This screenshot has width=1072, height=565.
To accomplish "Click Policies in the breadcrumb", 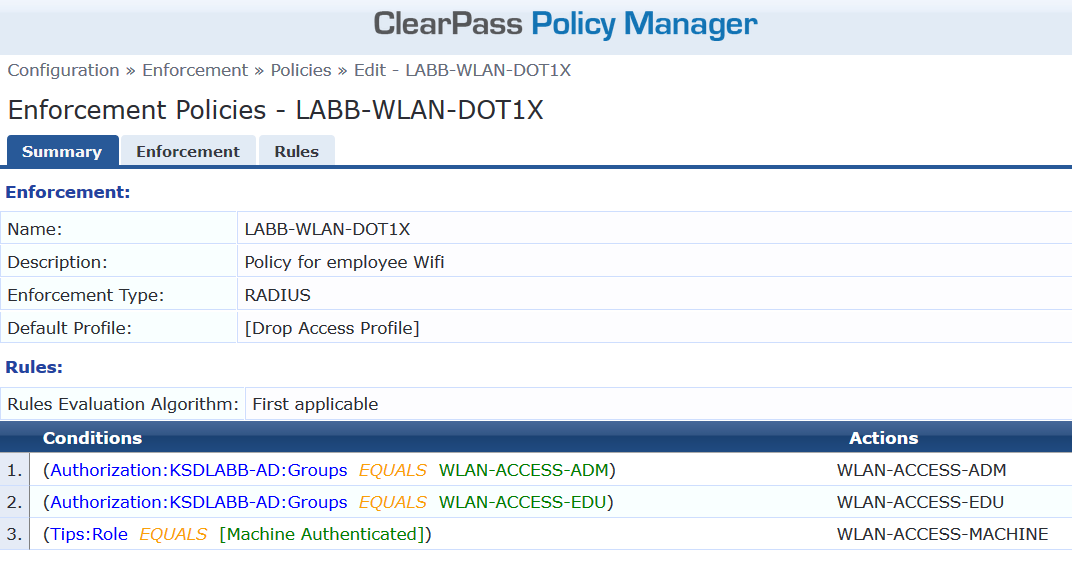I will pyautogui.click(x=301, y=70).
